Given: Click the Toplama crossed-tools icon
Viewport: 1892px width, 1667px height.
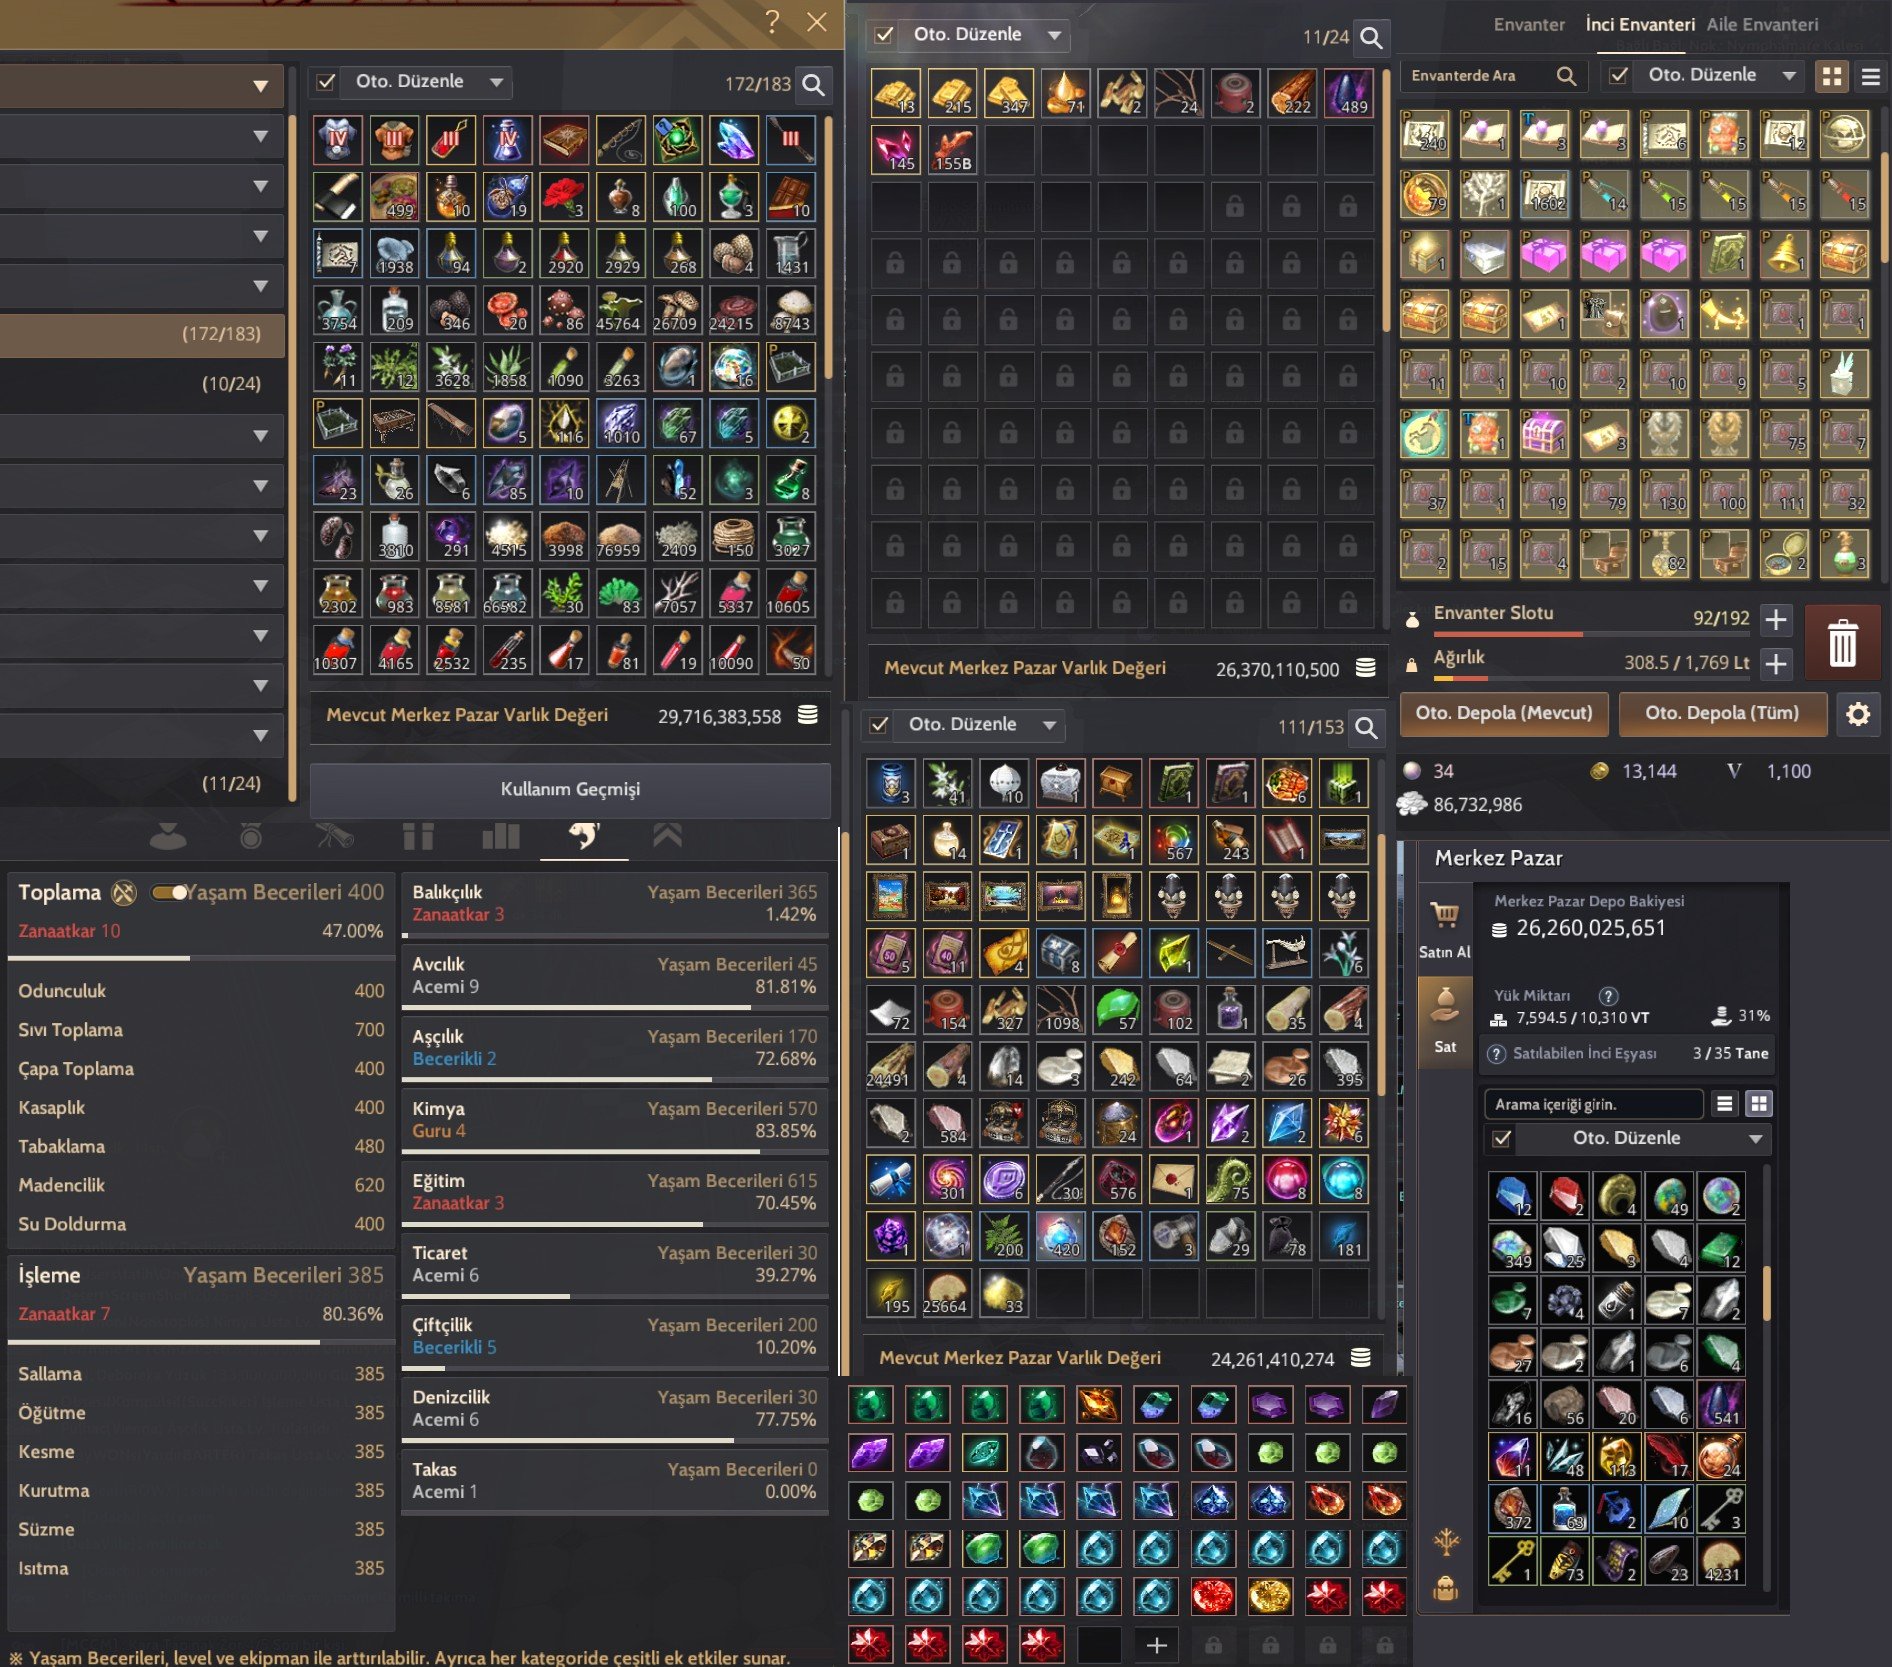Looking at the screenshot, I should 124,893.
